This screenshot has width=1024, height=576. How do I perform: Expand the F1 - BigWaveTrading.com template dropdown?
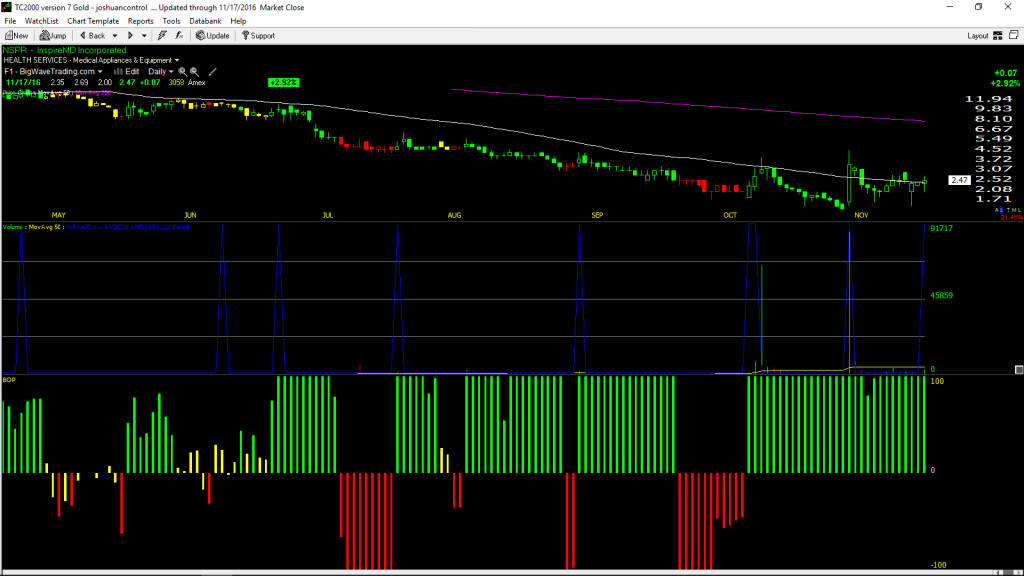[100, 72]
